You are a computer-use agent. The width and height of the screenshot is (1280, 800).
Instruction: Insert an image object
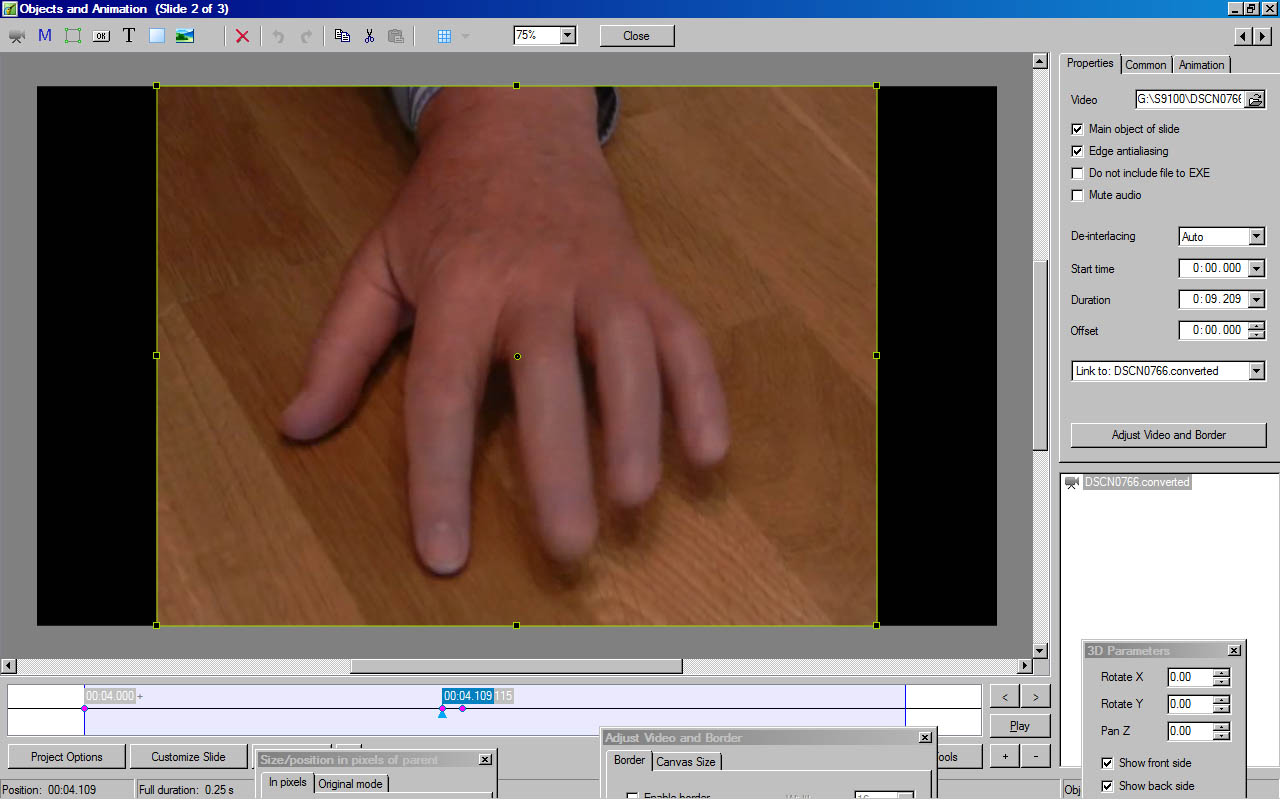tap(185, 36)
